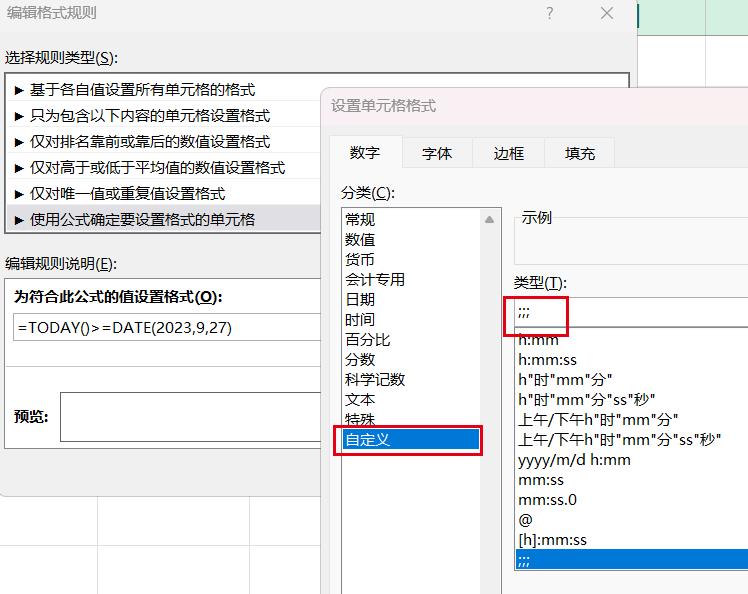The height and width of the screenshot is (594, 748).
Task: Switch to the 边框 tab
Action: [x=509, y=153]
